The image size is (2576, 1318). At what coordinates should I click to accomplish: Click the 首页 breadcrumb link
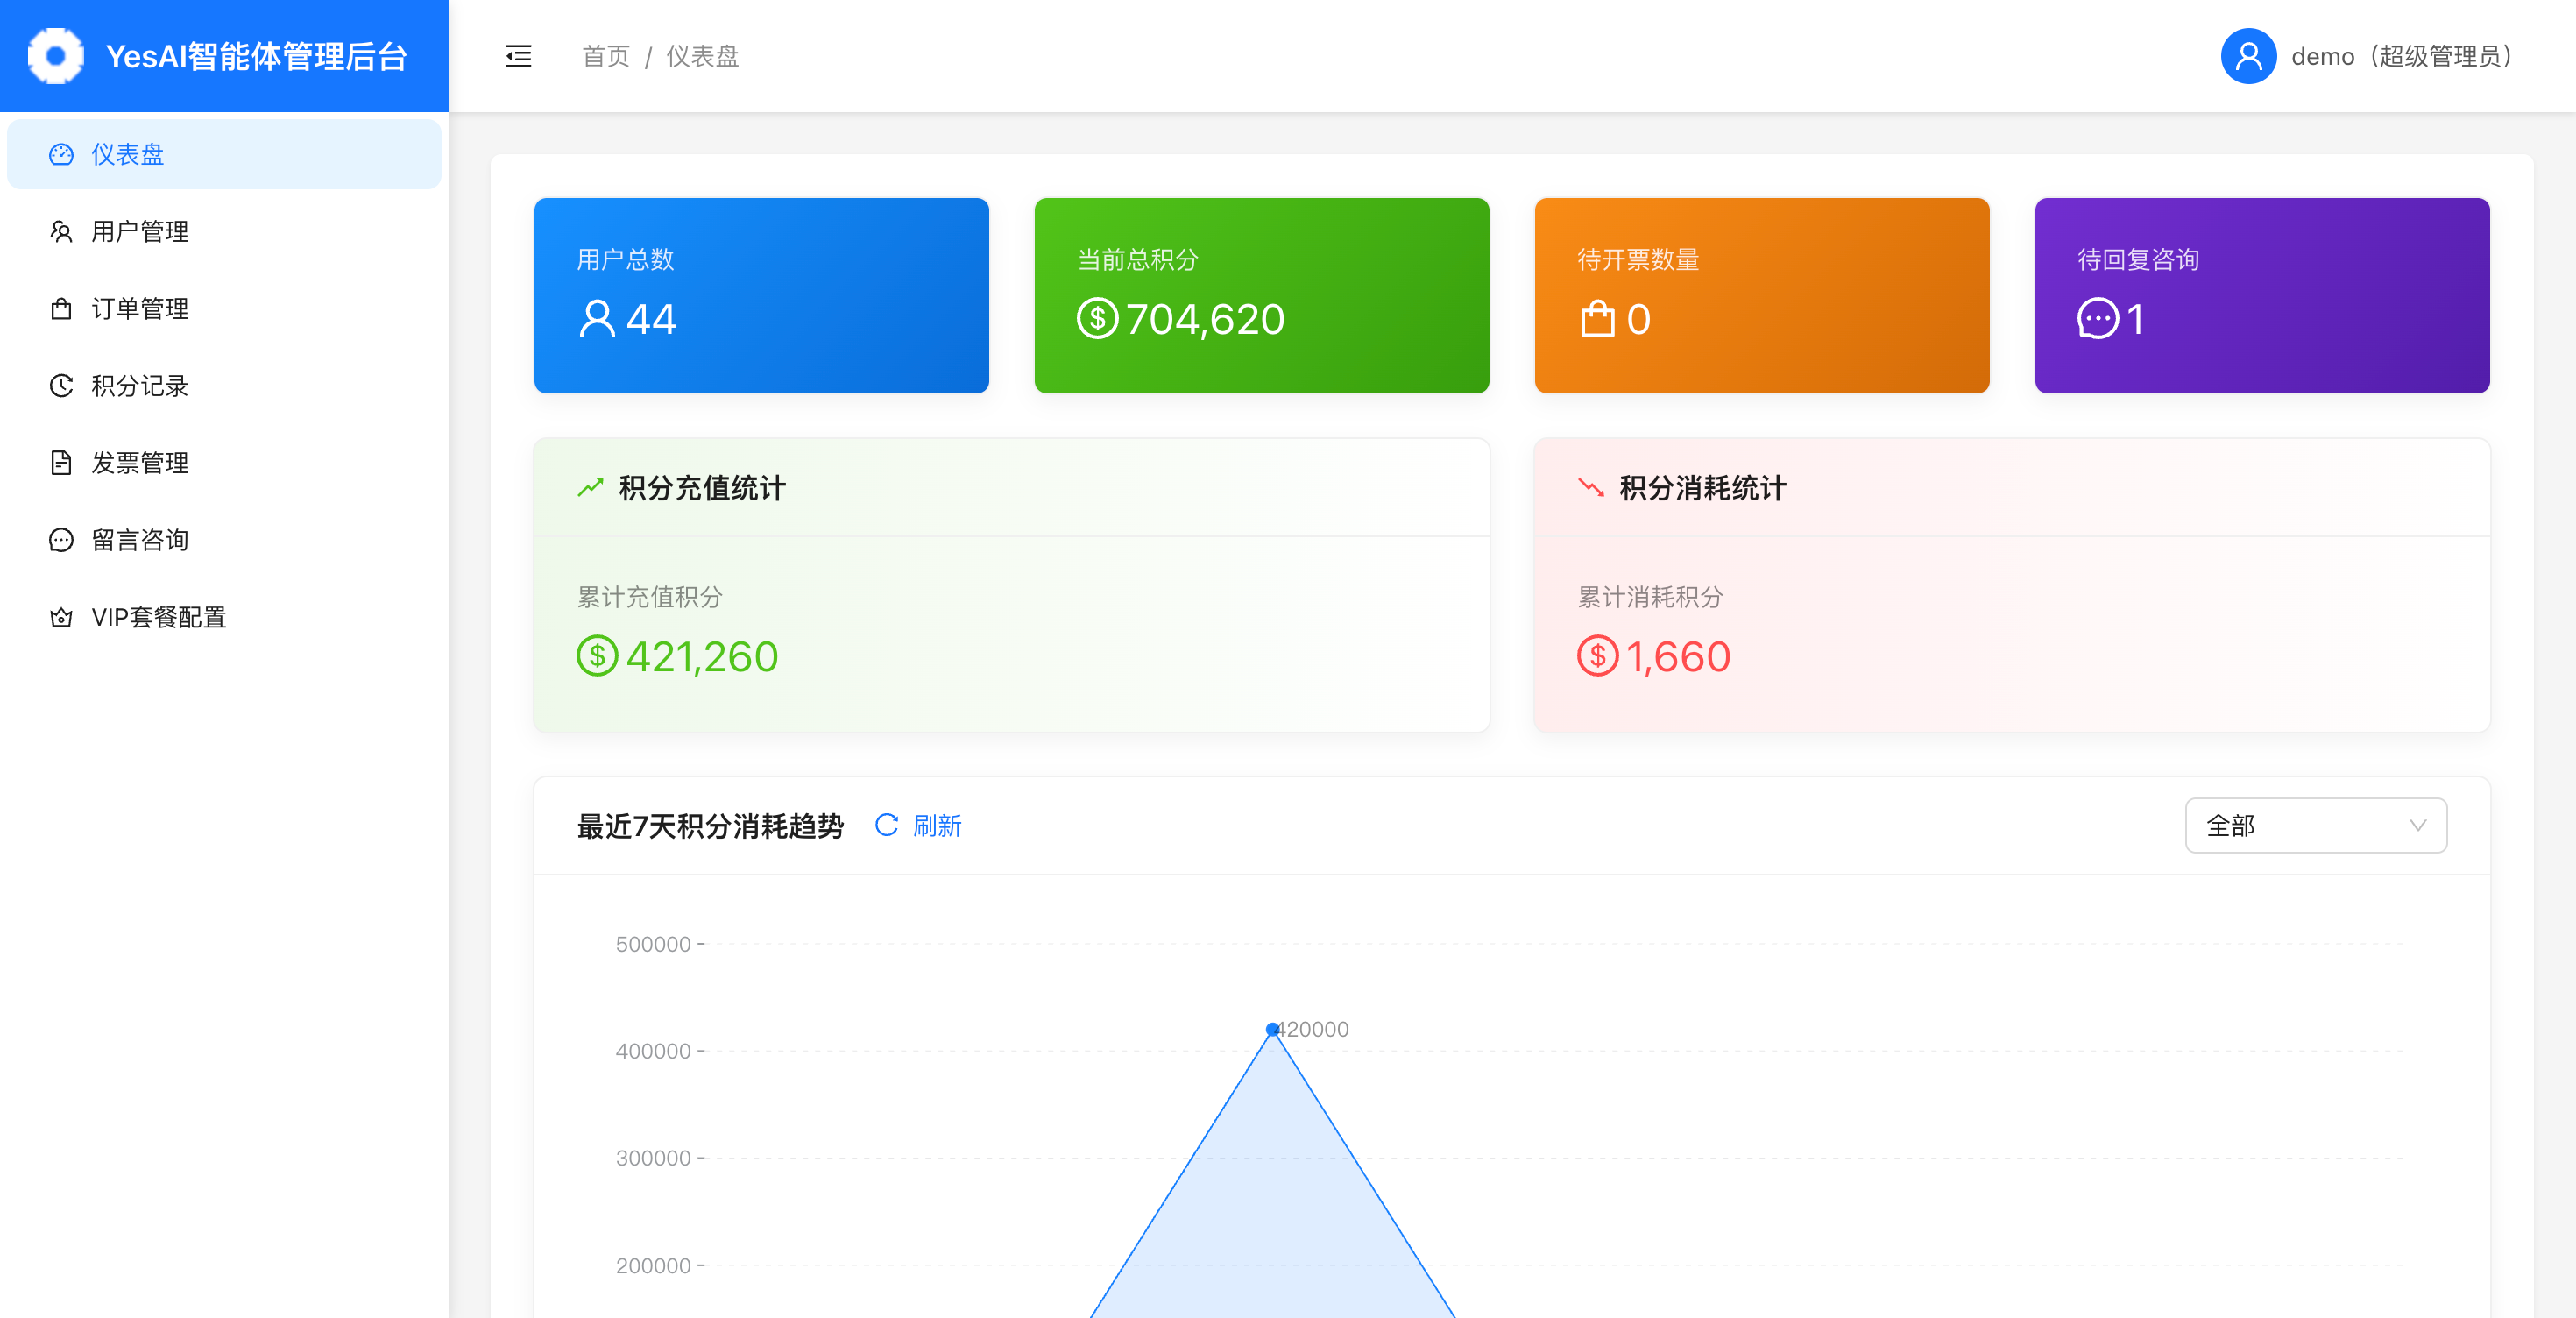606,56
